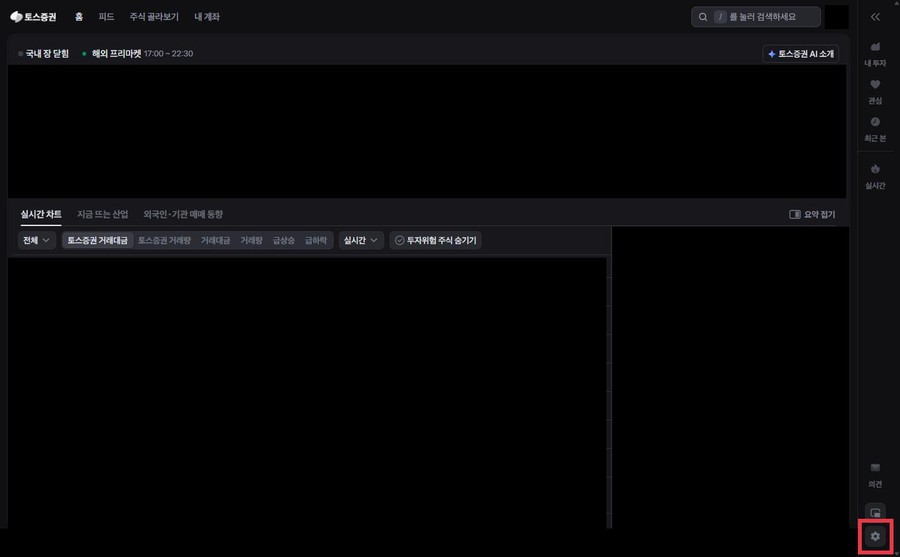The width and height of the screenshot is (900, 557).
Task: Open 의견 feedback icon in sidebar
Action: (875, 475)
